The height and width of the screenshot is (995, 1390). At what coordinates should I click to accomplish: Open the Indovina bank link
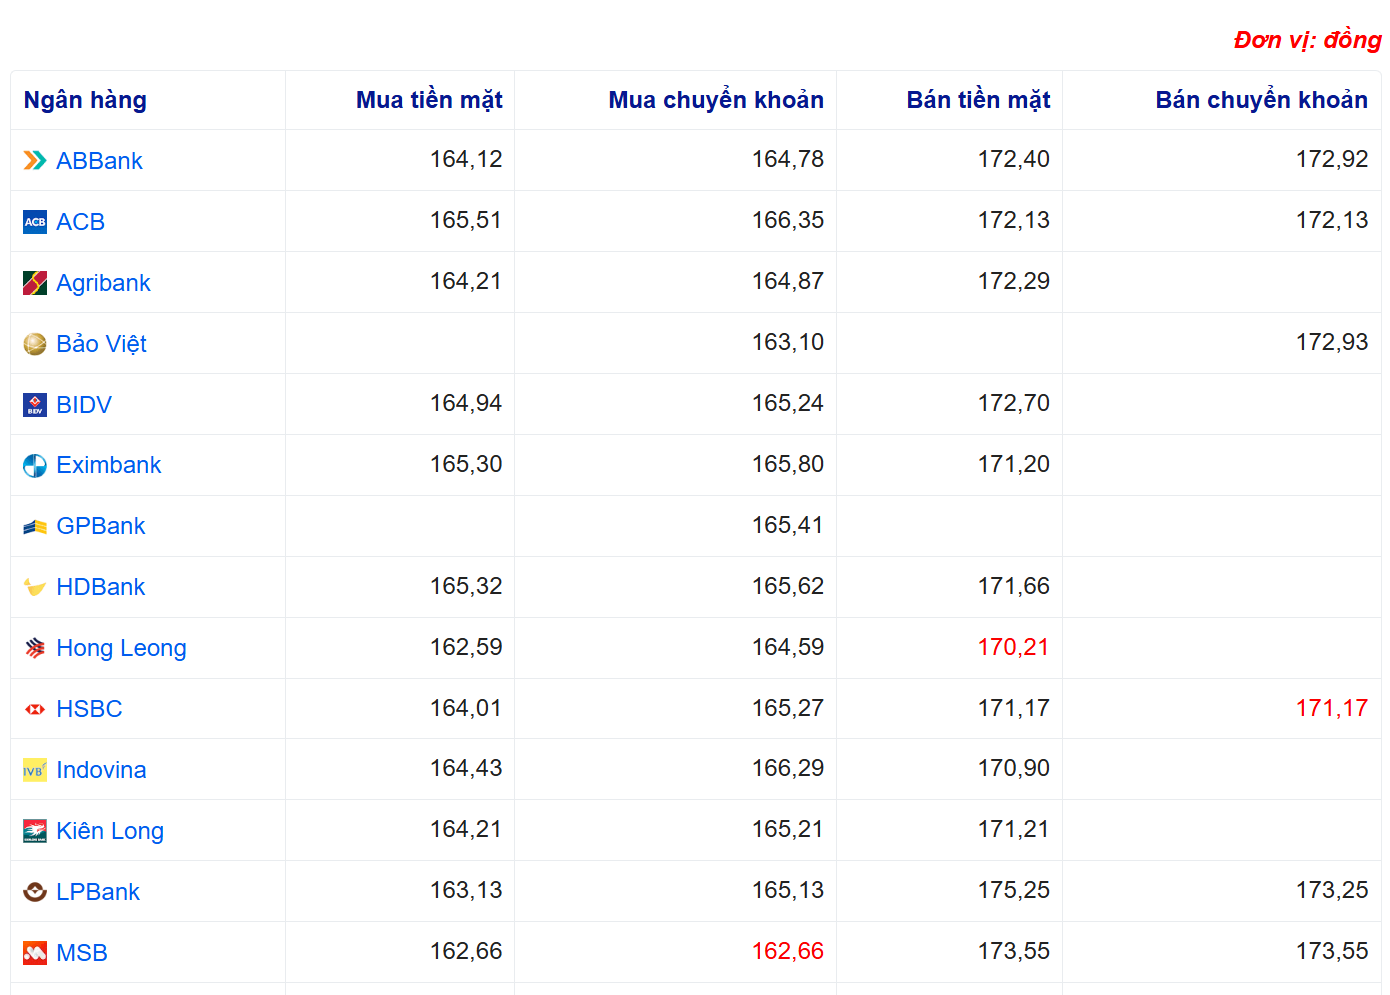click(x=101, y=770)
